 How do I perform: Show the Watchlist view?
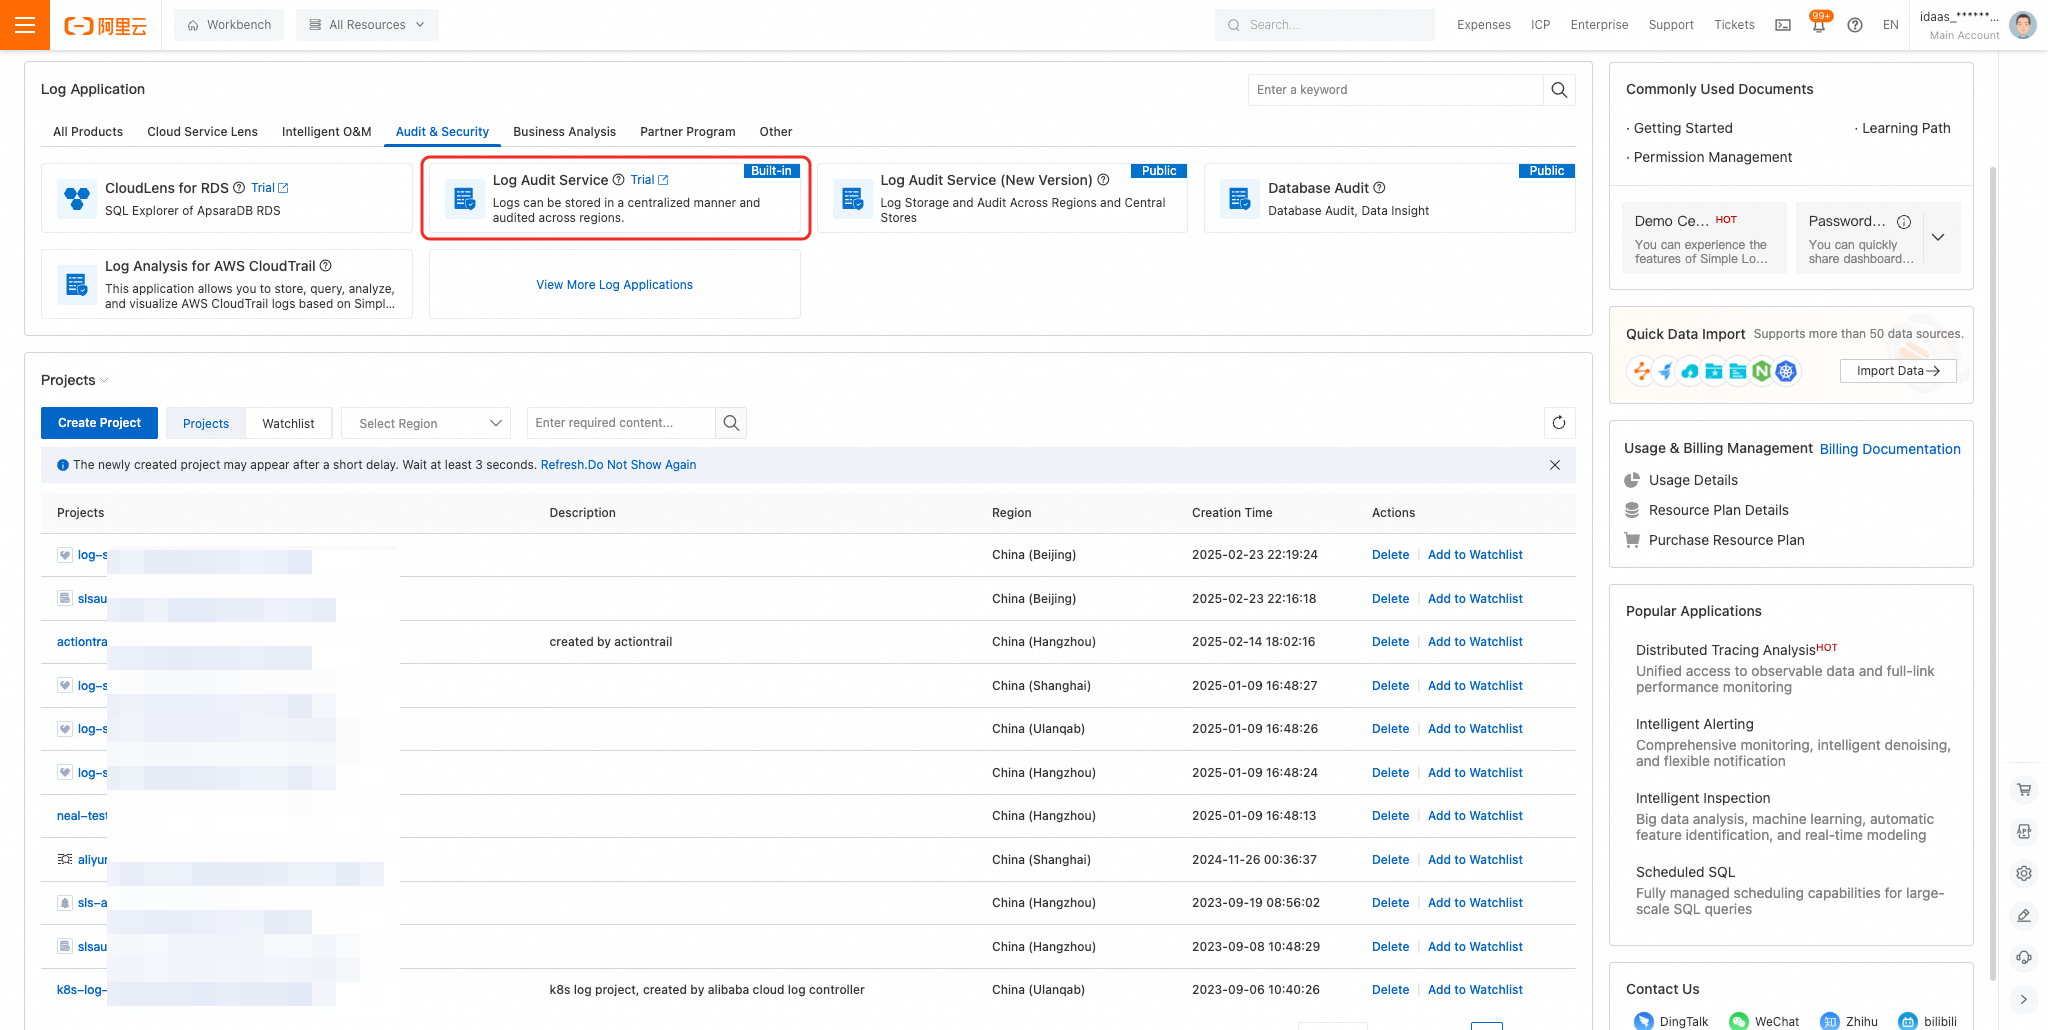pos(288,423)
